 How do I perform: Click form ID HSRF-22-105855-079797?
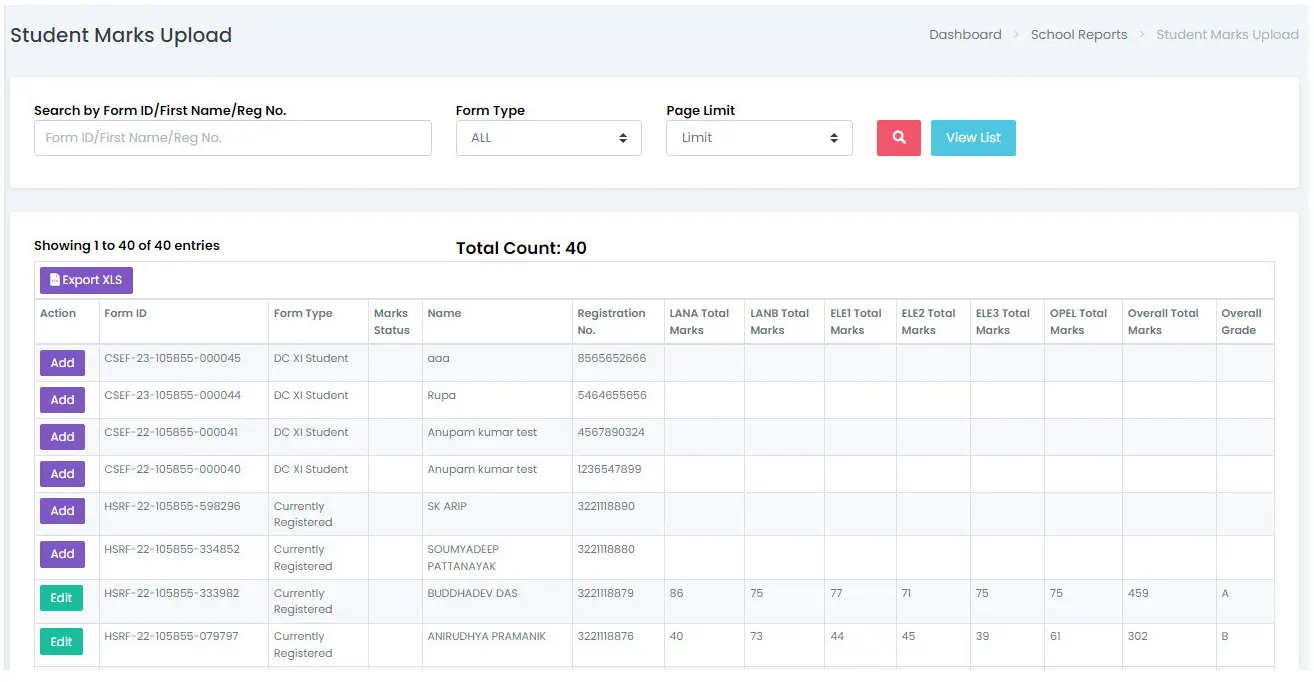tap(171, 636)
